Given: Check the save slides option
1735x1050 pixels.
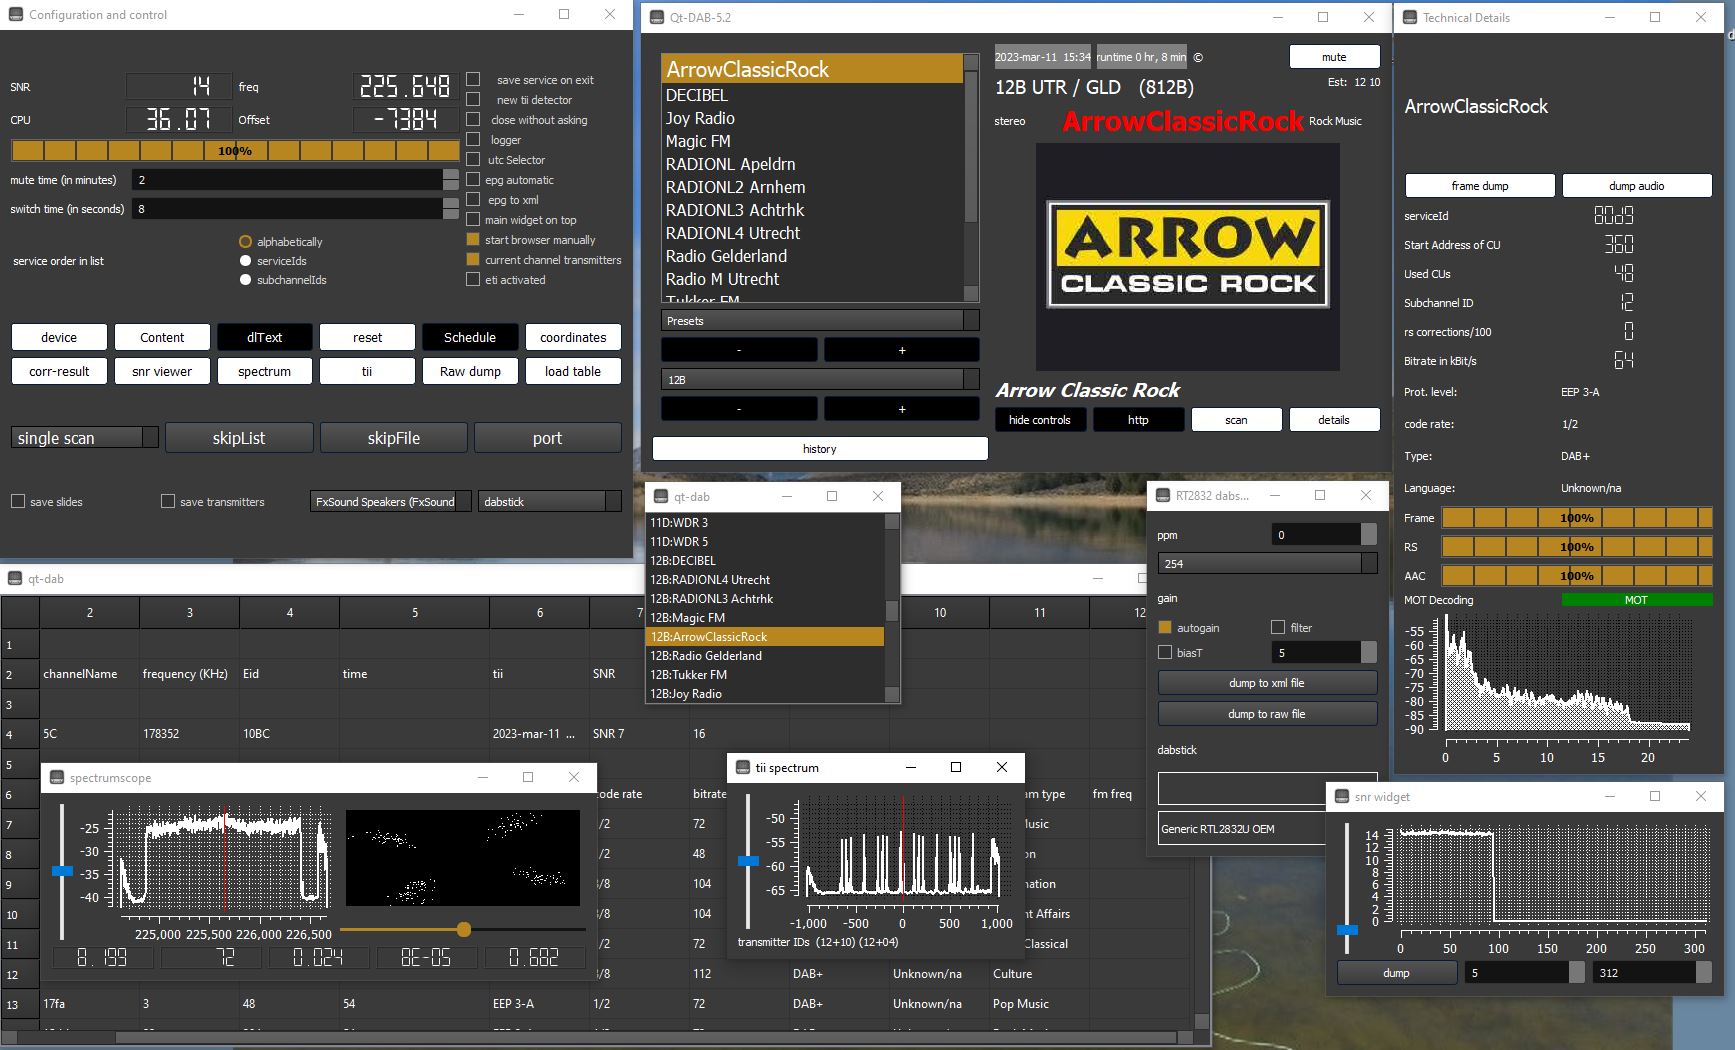Looking at the screenshot, I should (x=18, y=501).
